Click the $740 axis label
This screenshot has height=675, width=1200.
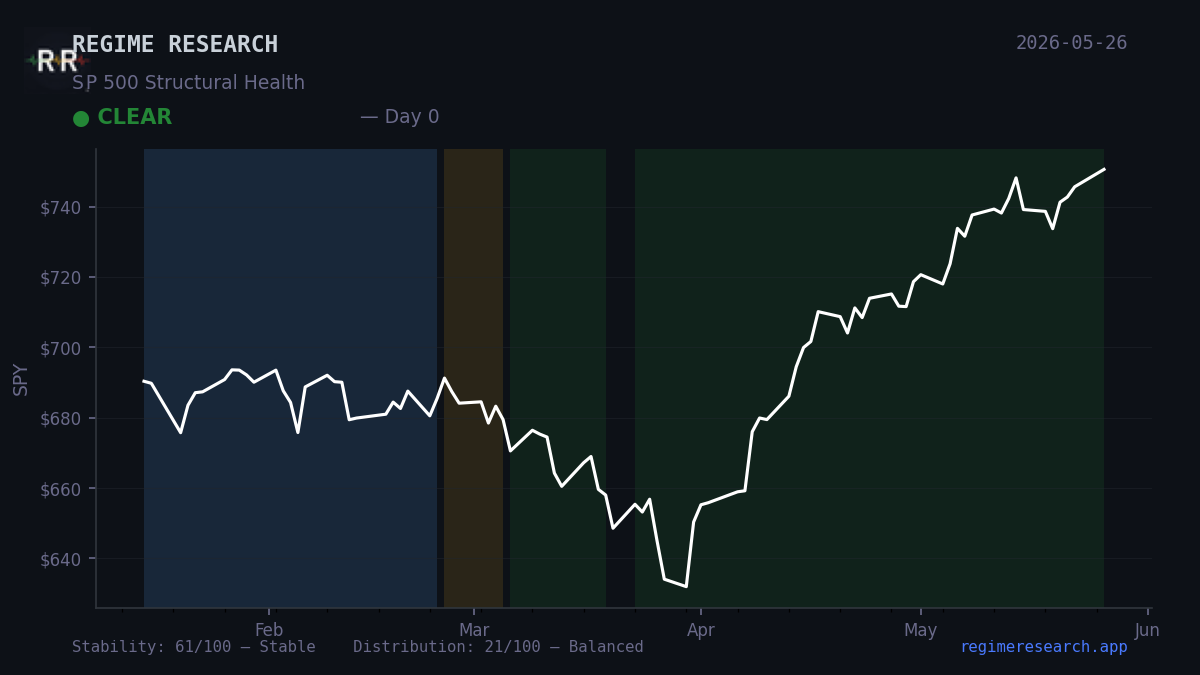tap(61, 207)
